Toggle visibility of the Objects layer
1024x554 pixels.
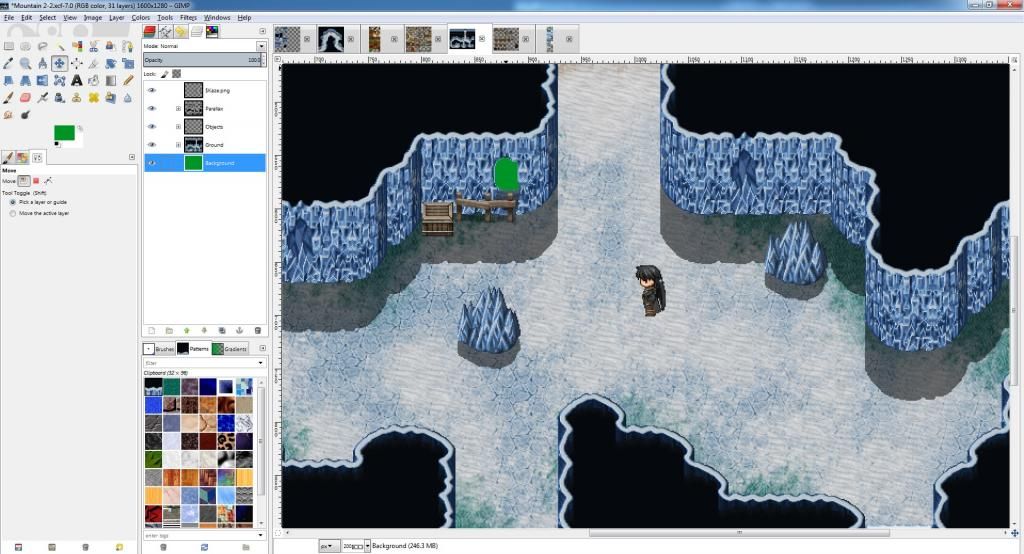(152, 127)
